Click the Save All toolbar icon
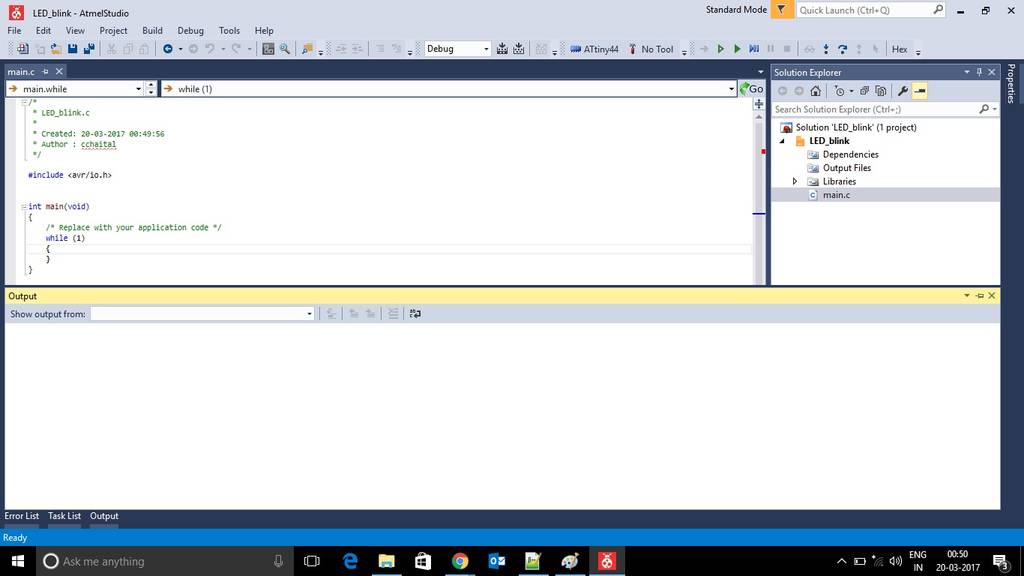1024x576 pixels. (x=89, y=49)
